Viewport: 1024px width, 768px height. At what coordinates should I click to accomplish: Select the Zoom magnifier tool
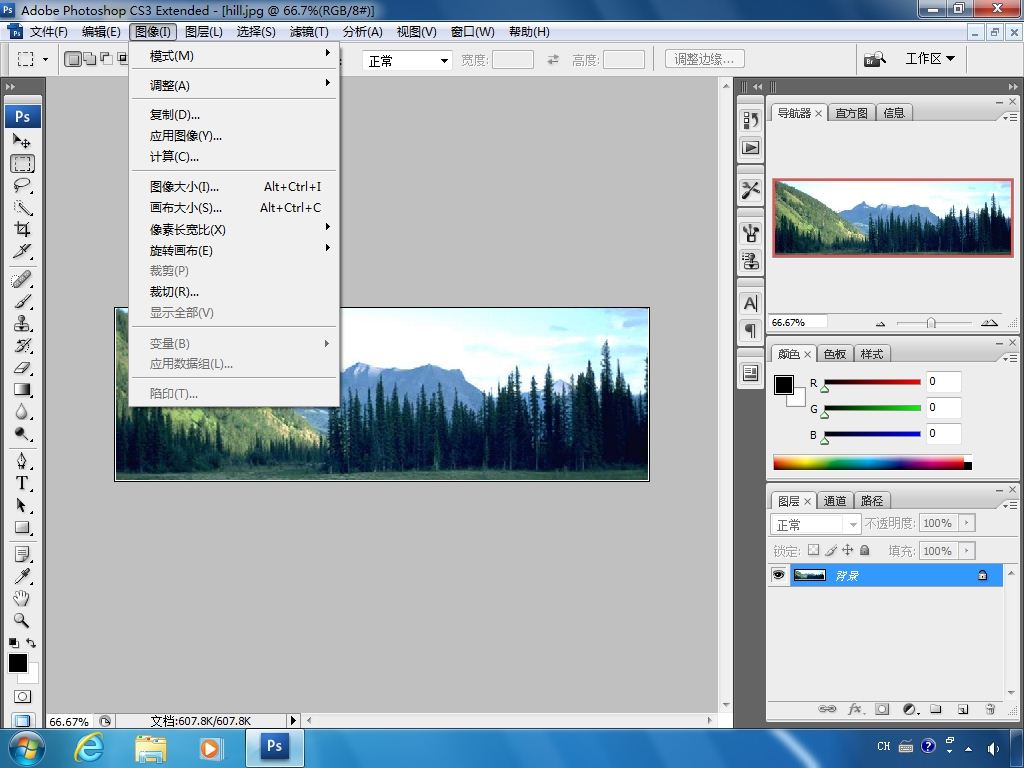[x=22, y=620]
